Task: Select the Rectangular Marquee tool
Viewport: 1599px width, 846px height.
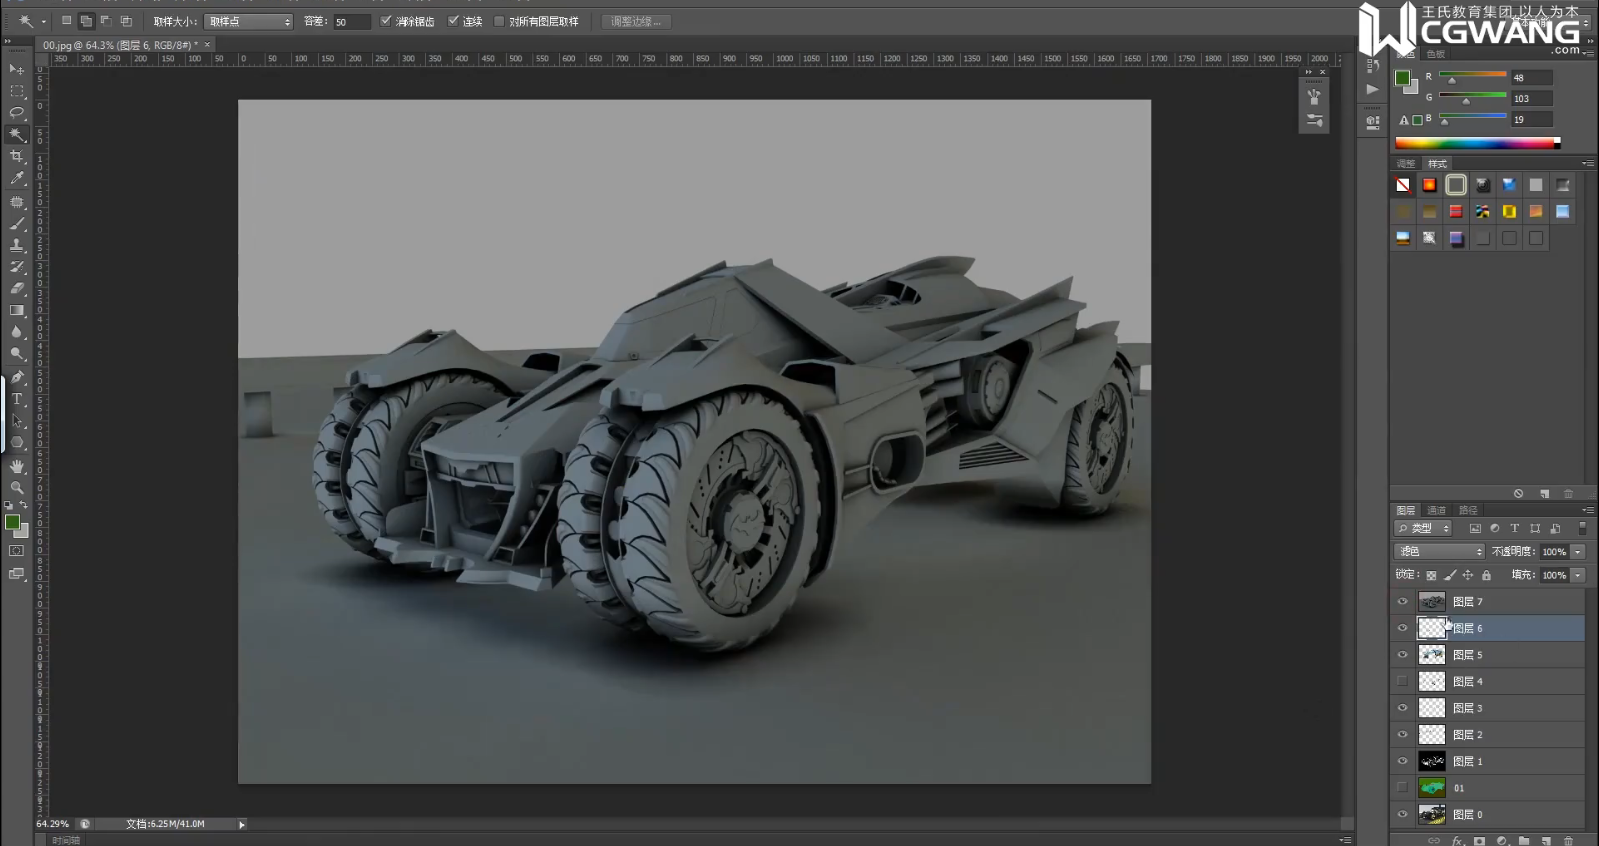Action: [x=17, y=91]
